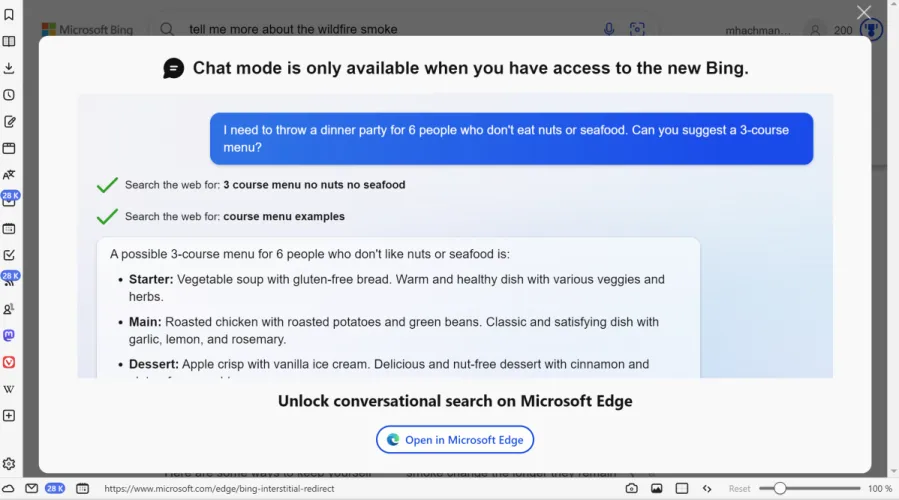The width and height of the screenshot is (899, 500).
Task: Open Vivaldi settings gear icon
Action: coord(9,464)
